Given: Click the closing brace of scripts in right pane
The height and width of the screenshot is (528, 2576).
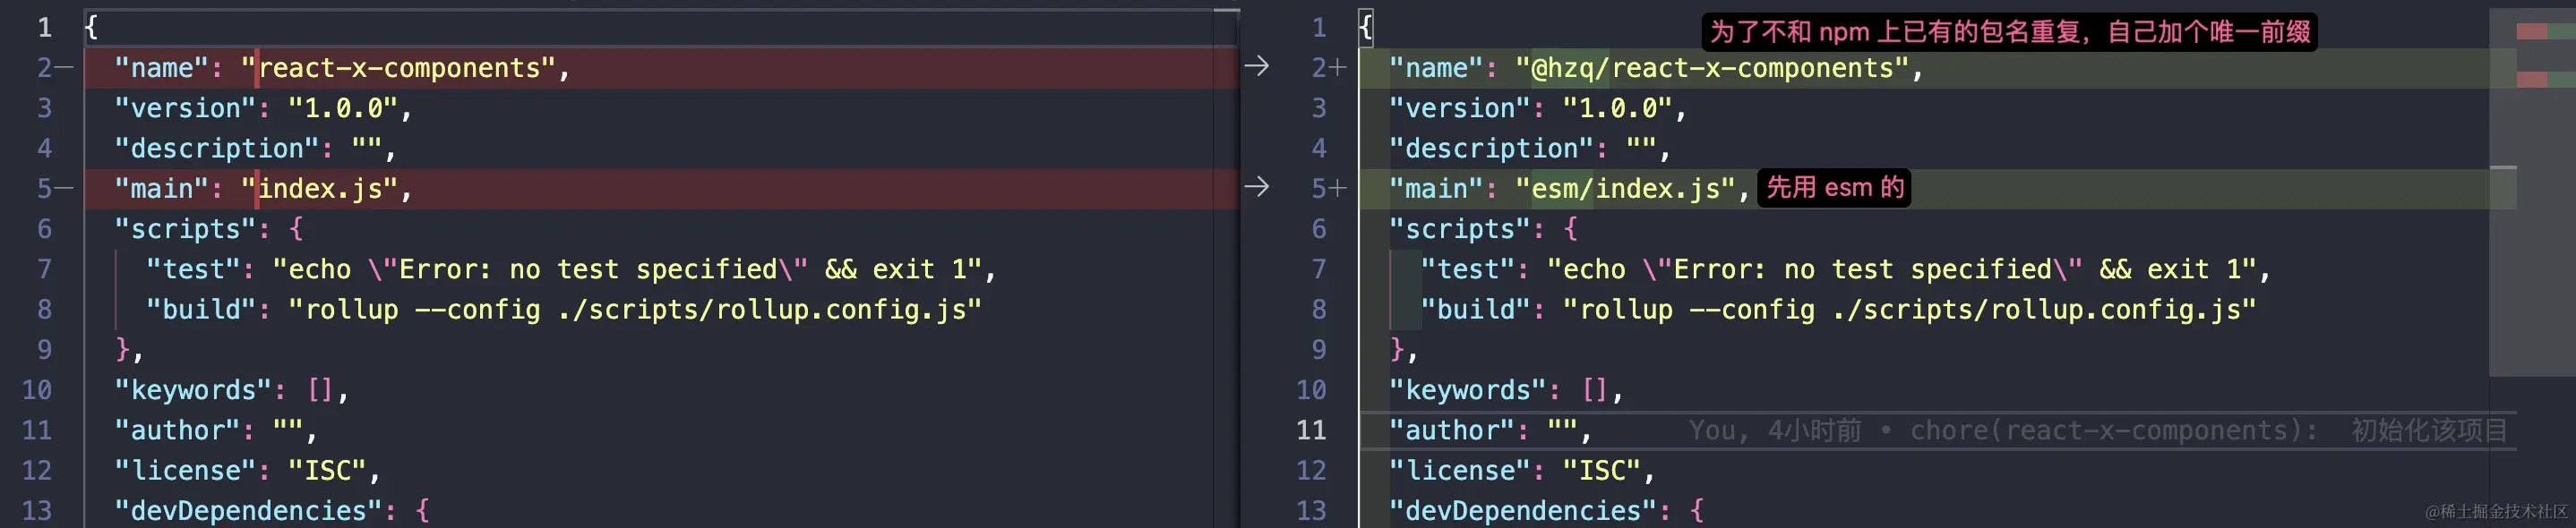Looking at the screenshot, I should click(1398, 349).
